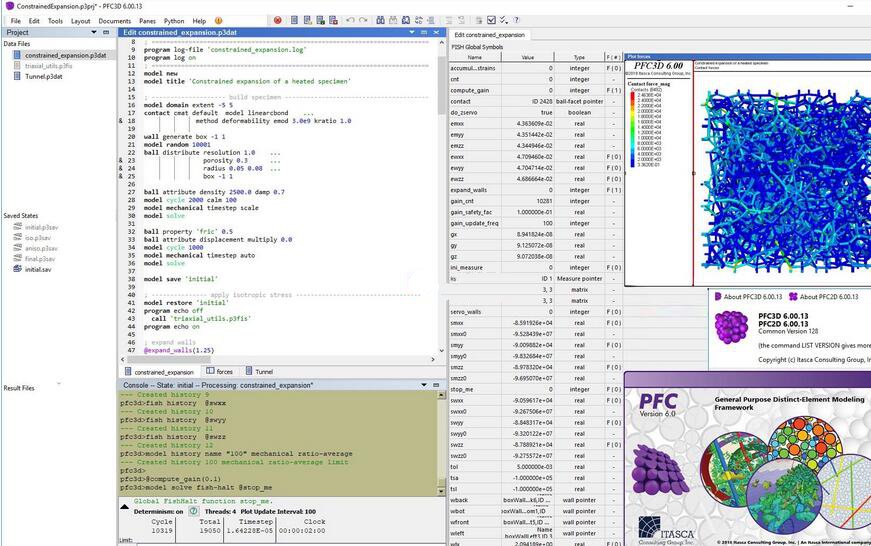This screenshot has height=546, width=871.
Task: Open the Python menu
Action: tap(174, 20)
